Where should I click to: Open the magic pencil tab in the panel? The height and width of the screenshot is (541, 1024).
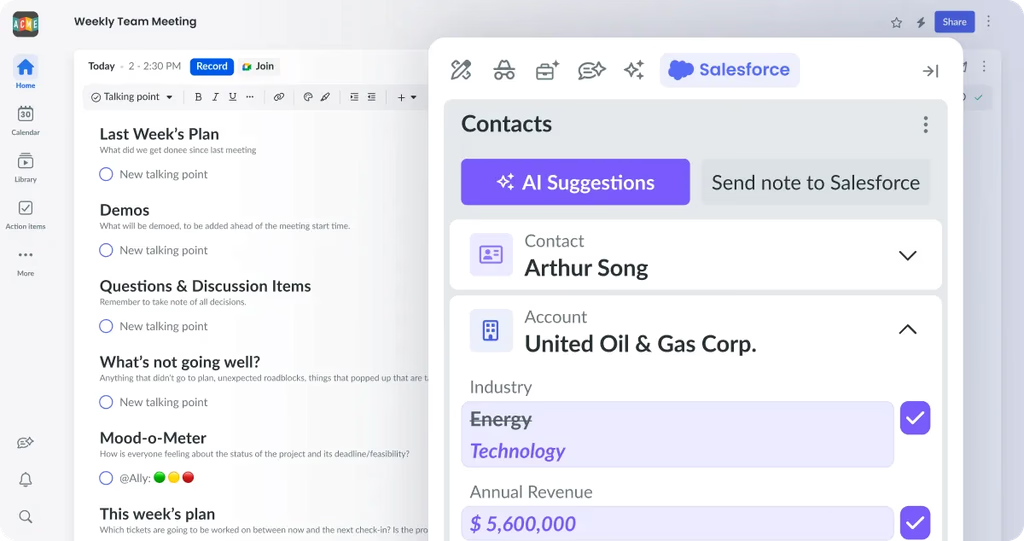461,70
